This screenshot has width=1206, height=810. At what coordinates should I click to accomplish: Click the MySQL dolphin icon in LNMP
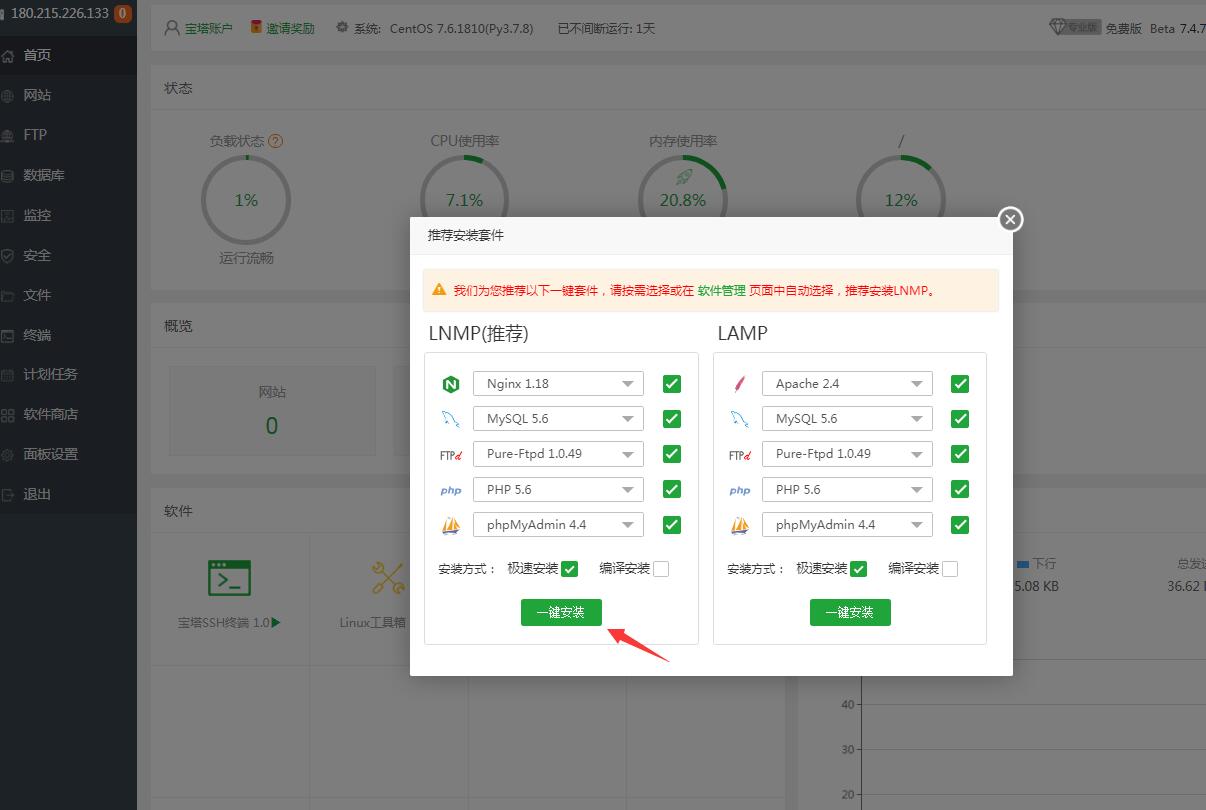point(450,419)
